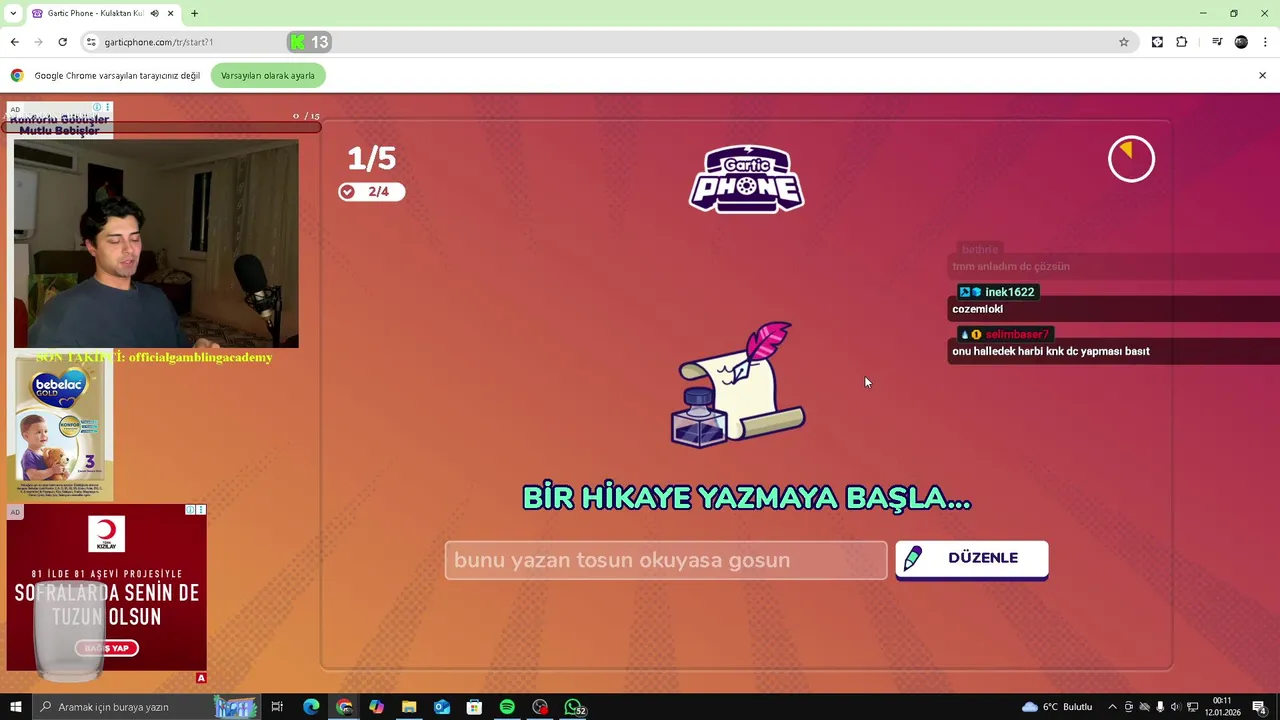This screenshot has width=1280, height=720.
Task: Open the media controls toolbar icon
Action: click(x=1217, y=42)
